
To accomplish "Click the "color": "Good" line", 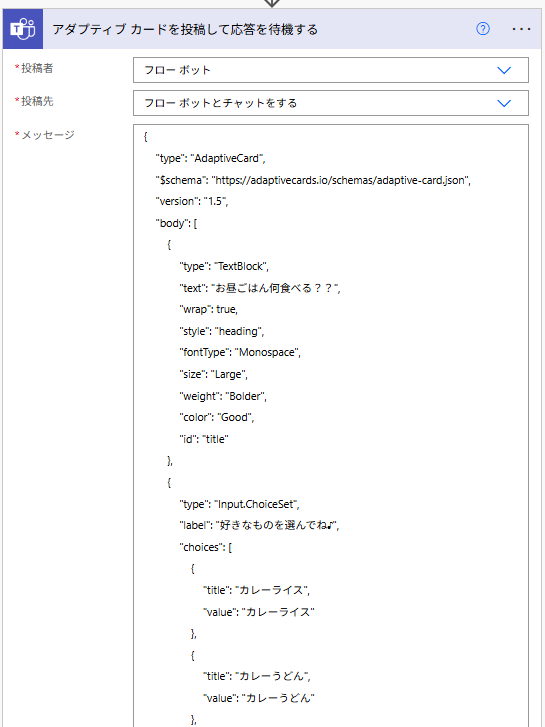I will [217, 417].
